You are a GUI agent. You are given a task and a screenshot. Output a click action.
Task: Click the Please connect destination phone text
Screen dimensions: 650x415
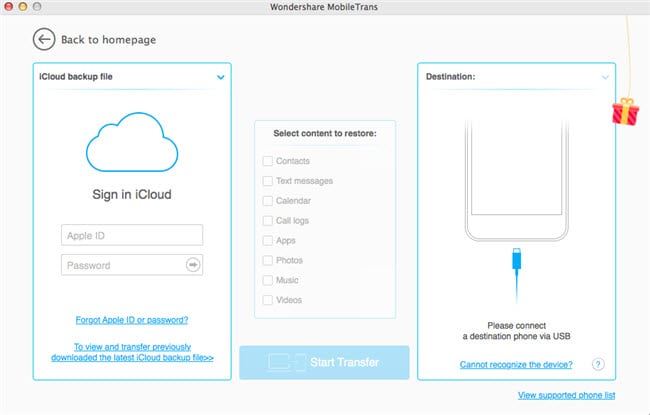click(517, 331)
